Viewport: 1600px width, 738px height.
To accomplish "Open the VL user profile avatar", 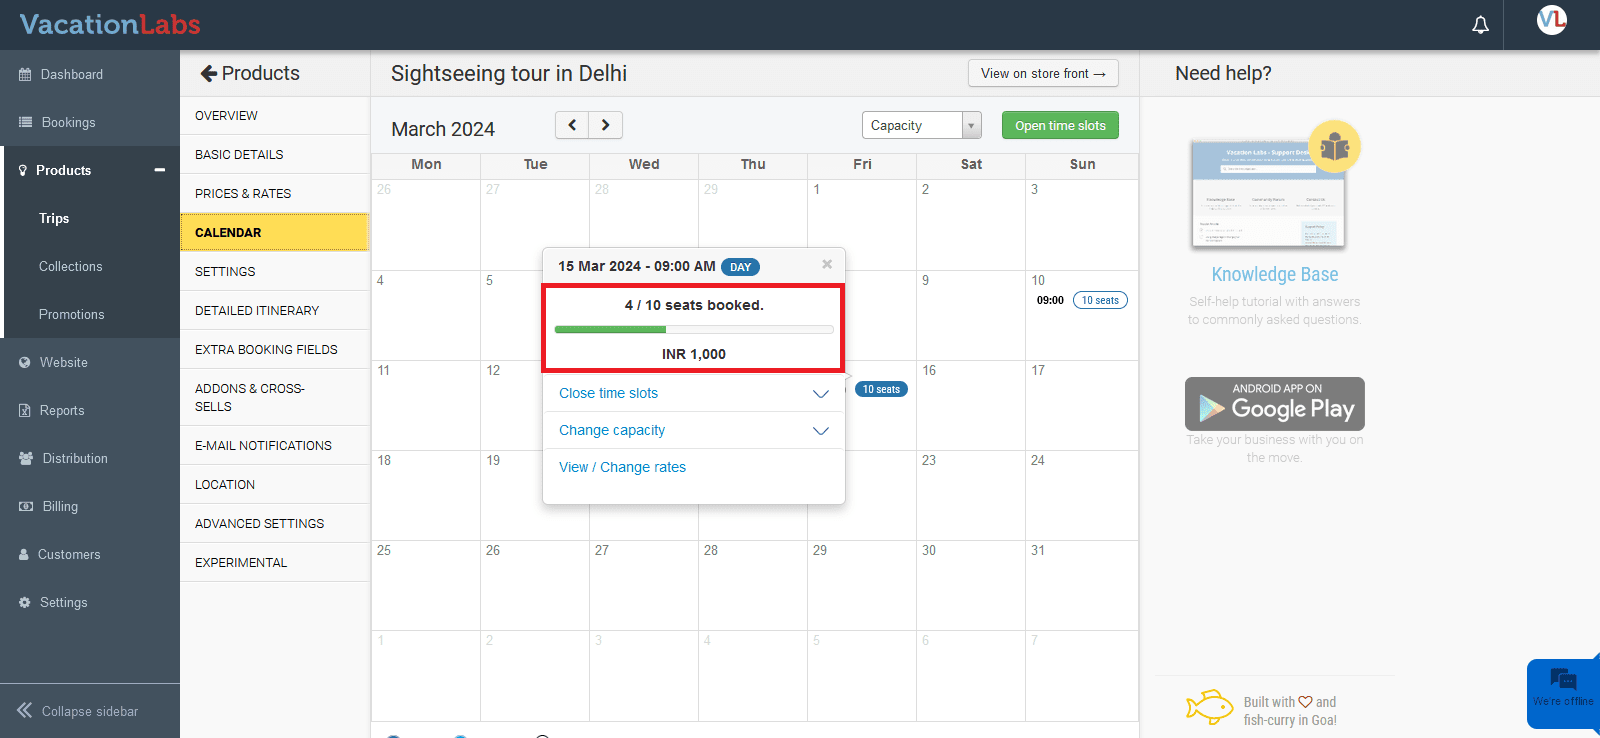I will coord(1551,20).
